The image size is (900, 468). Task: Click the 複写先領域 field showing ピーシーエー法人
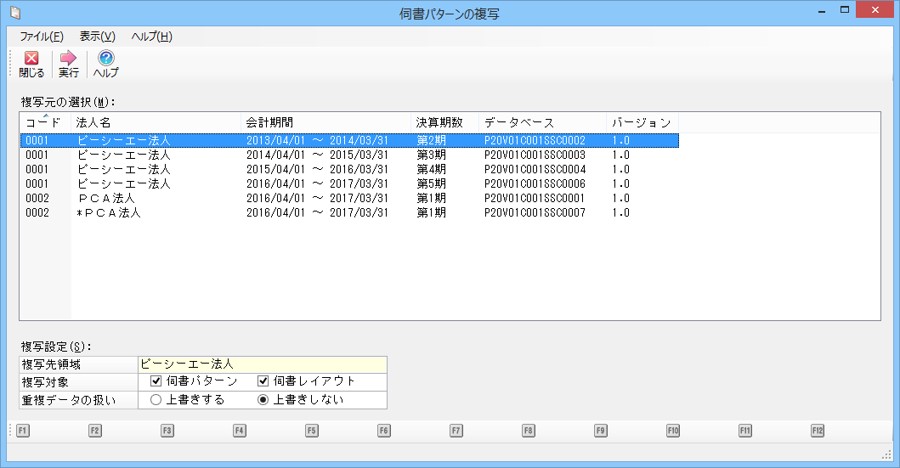tap(262, 364)
